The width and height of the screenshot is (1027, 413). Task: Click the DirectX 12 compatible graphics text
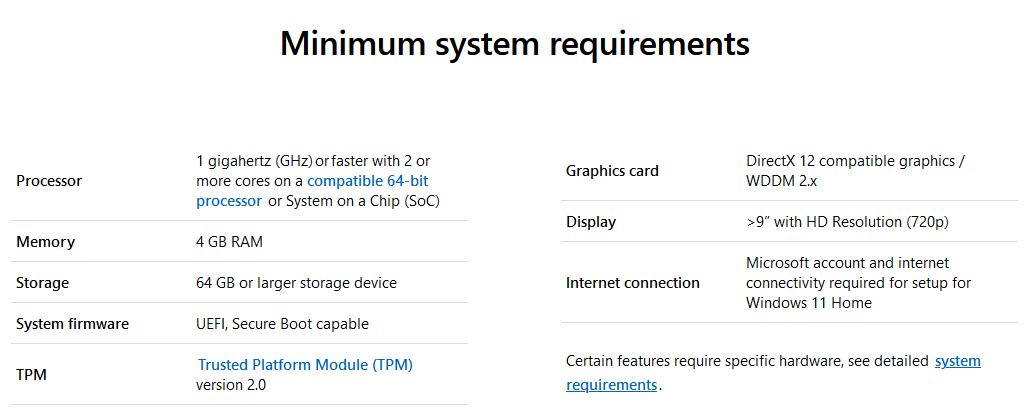tap(853, 161)
